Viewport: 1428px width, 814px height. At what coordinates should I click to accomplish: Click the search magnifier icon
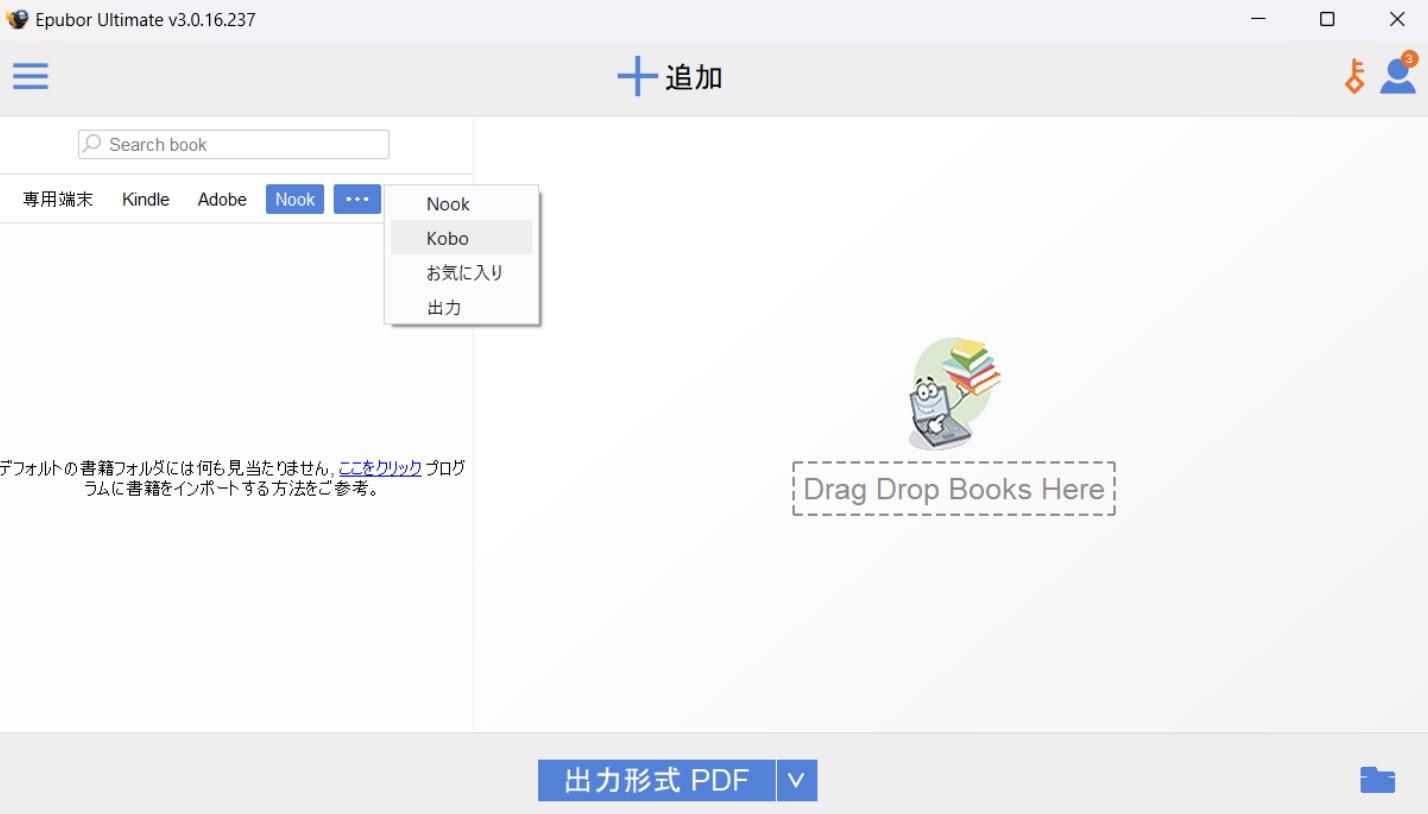point(92,144)
